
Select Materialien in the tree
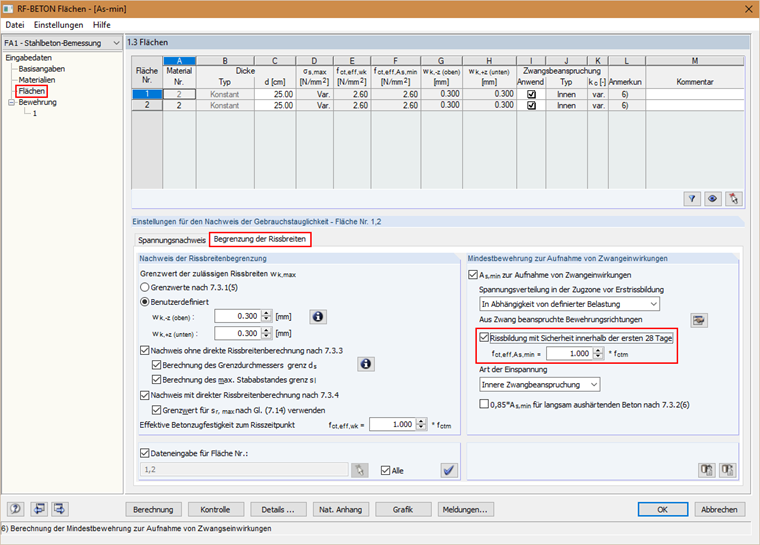(x=37, y=80)
